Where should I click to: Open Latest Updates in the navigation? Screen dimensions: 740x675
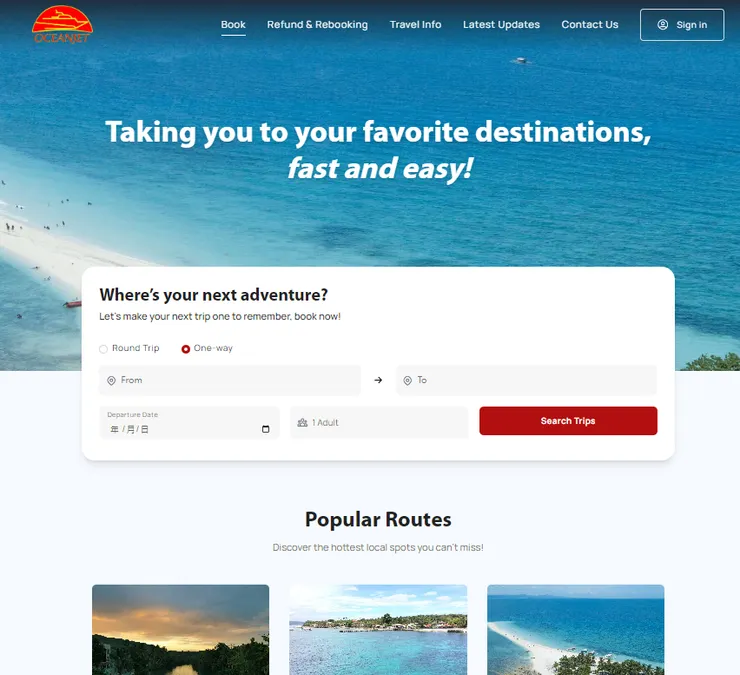pos(501,25)
